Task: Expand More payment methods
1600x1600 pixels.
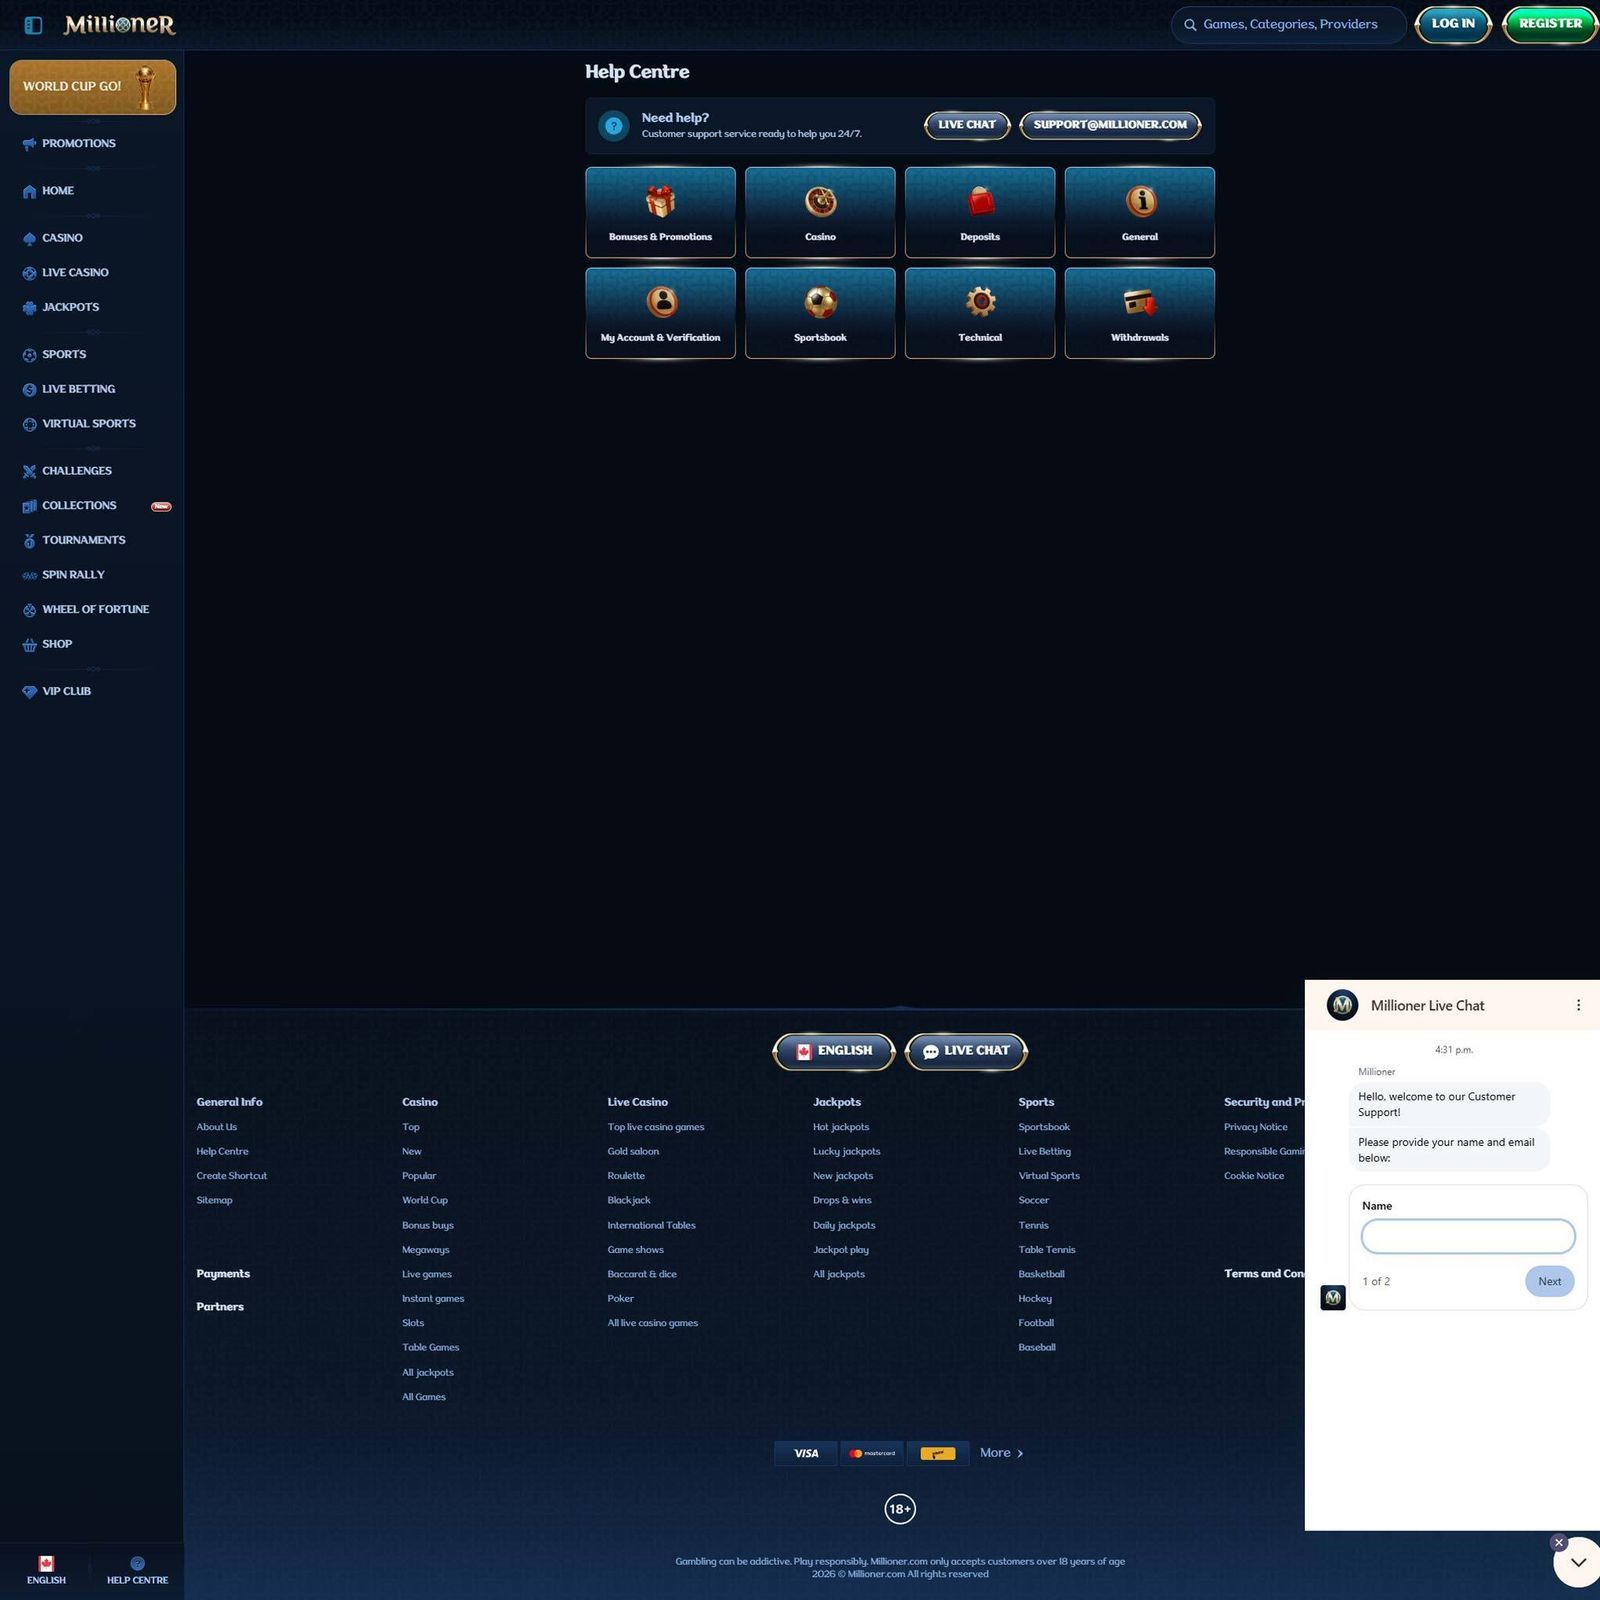Action: 1001,1453
